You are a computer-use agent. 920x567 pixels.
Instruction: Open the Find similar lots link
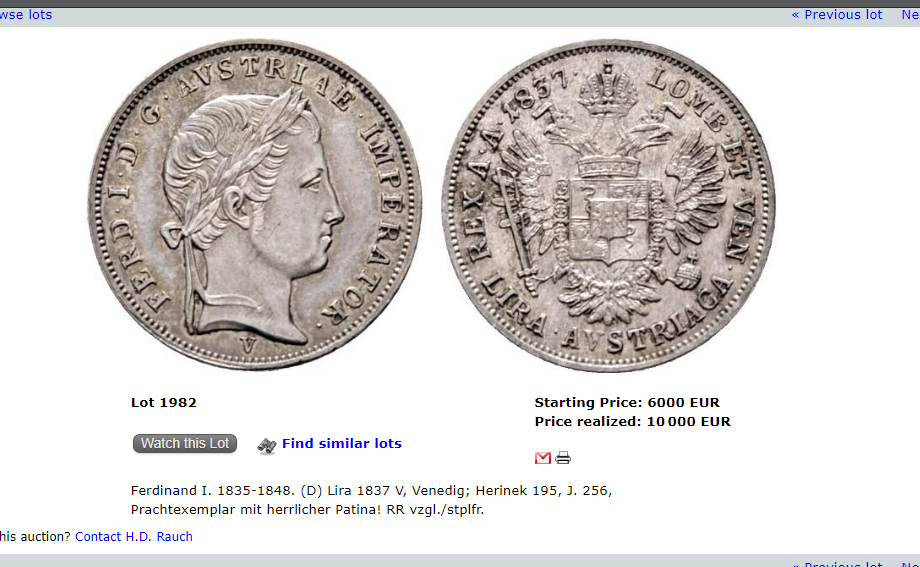click(x=341, y=443)
